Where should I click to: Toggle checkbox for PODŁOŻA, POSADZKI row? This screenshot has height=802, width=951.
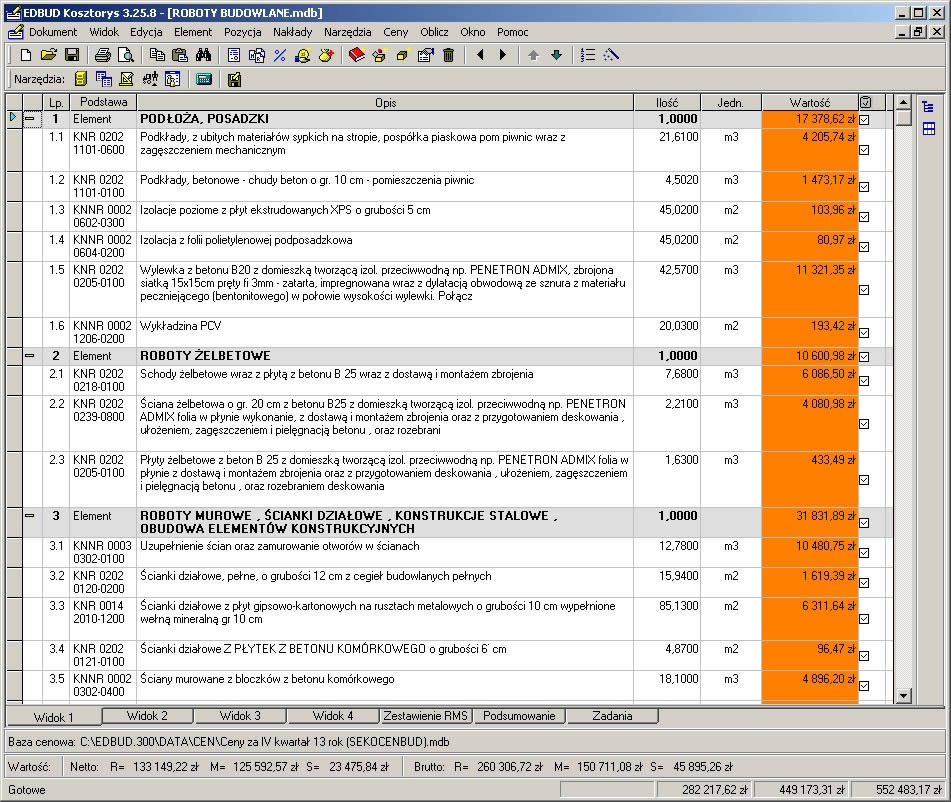[x=864, y=120]
